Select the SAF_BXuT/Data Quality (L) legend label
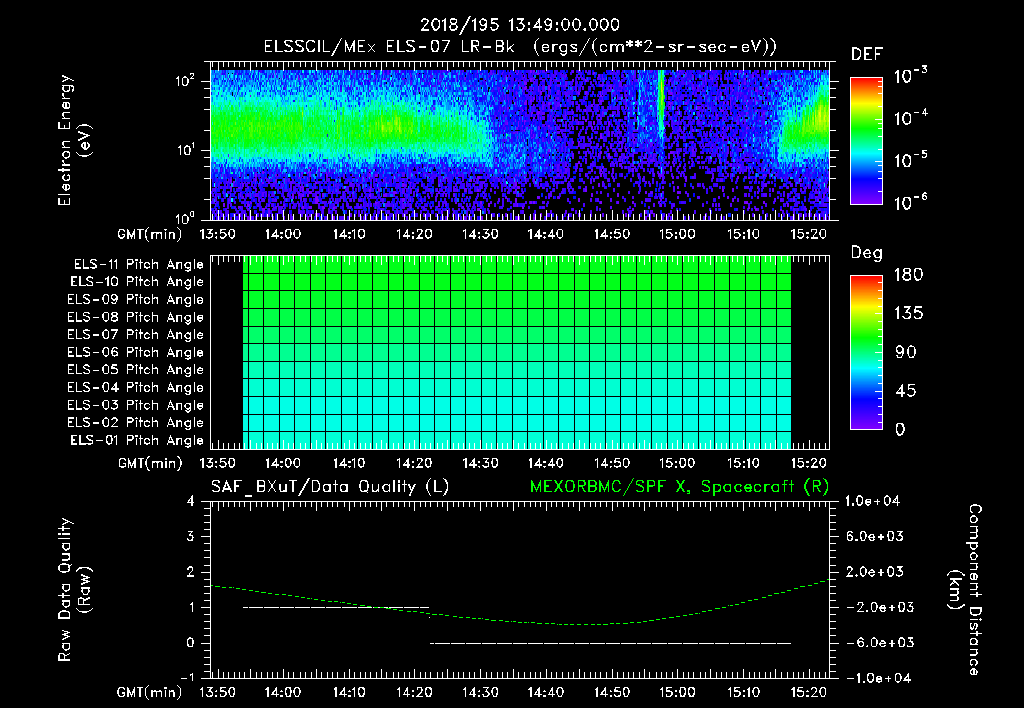1024x708 pixels. pos(329,486)
